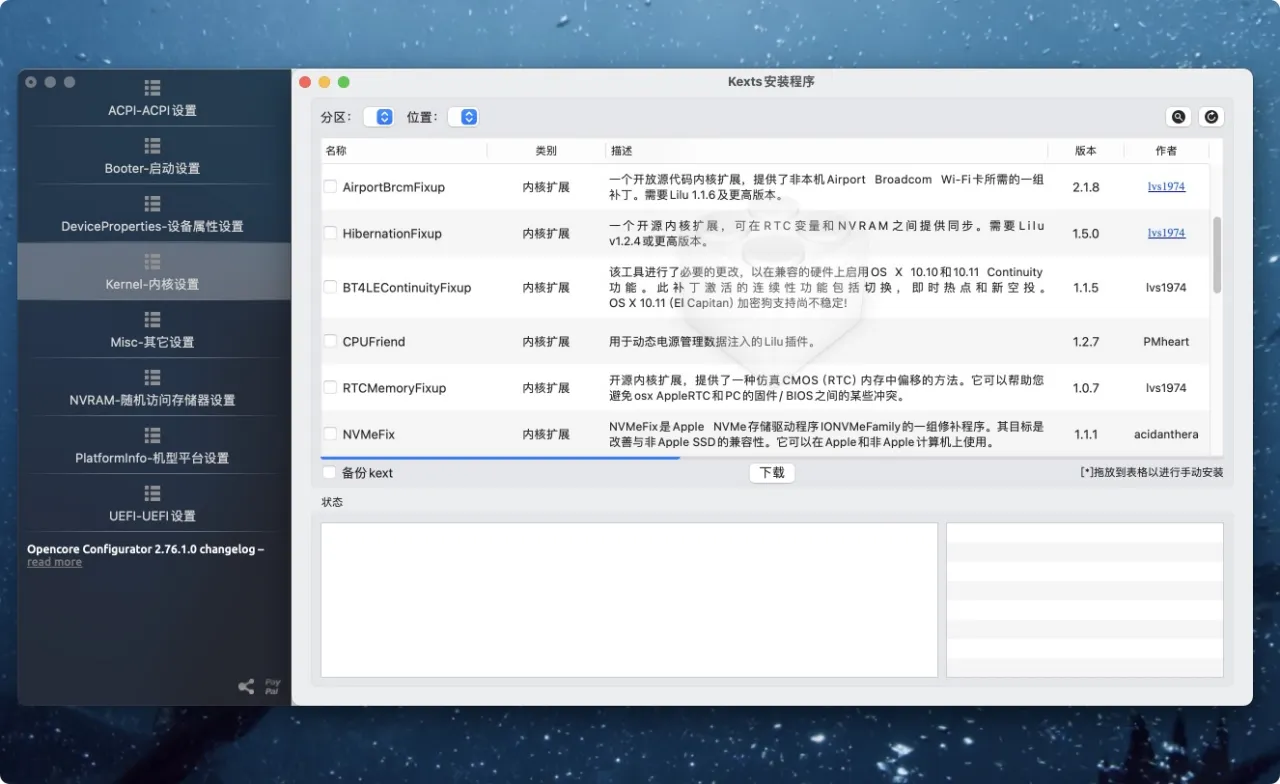This screenshot has height=784, width=1280.
Task: Select version 2.1.8 cell
Action: [1086, 187]
